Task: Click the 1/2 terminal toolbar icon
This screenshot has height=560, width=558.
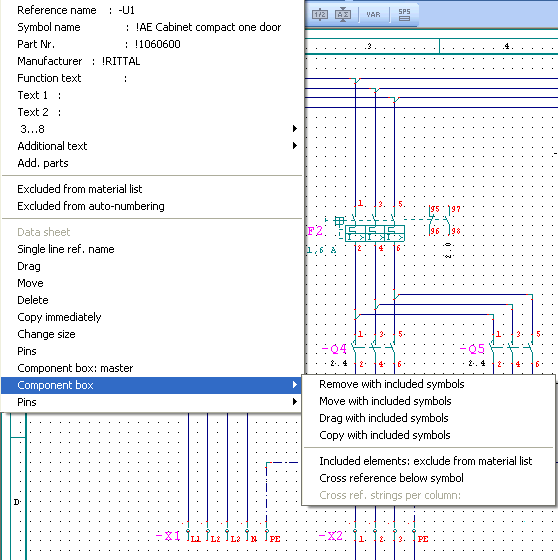Action: coord(320,15)
